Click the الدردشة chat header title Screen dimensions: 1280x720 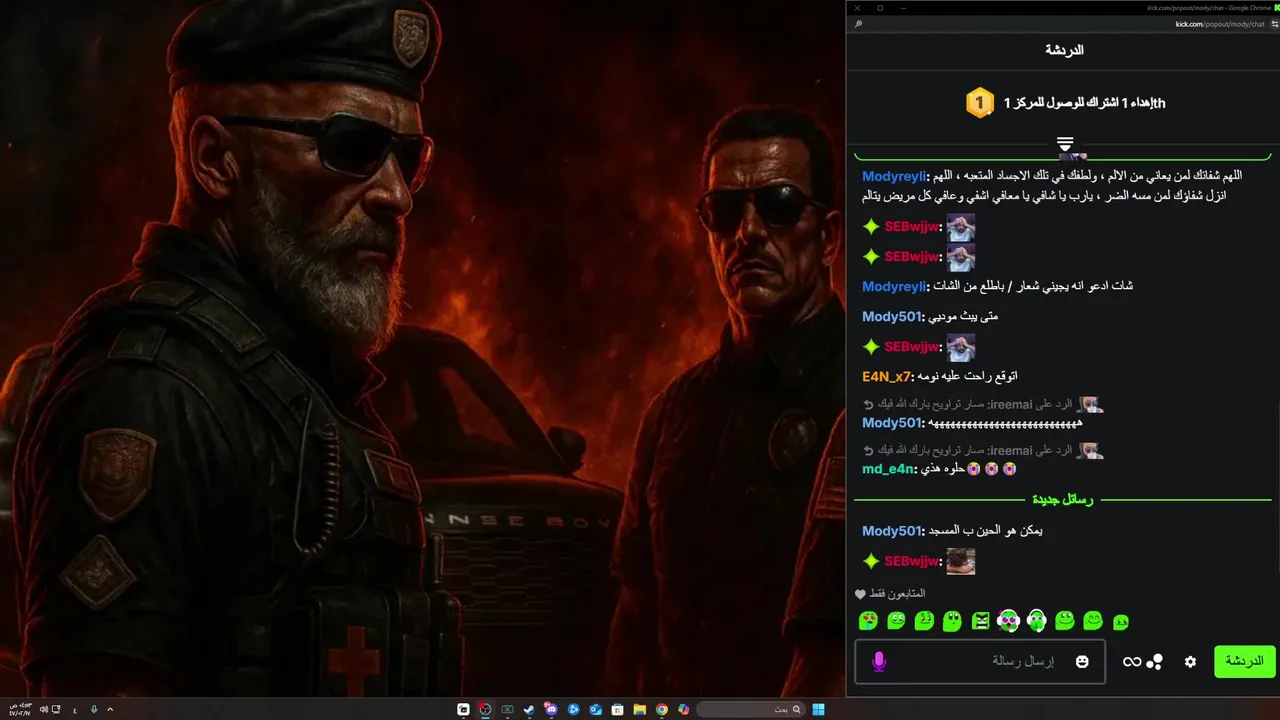(1064, 50)
